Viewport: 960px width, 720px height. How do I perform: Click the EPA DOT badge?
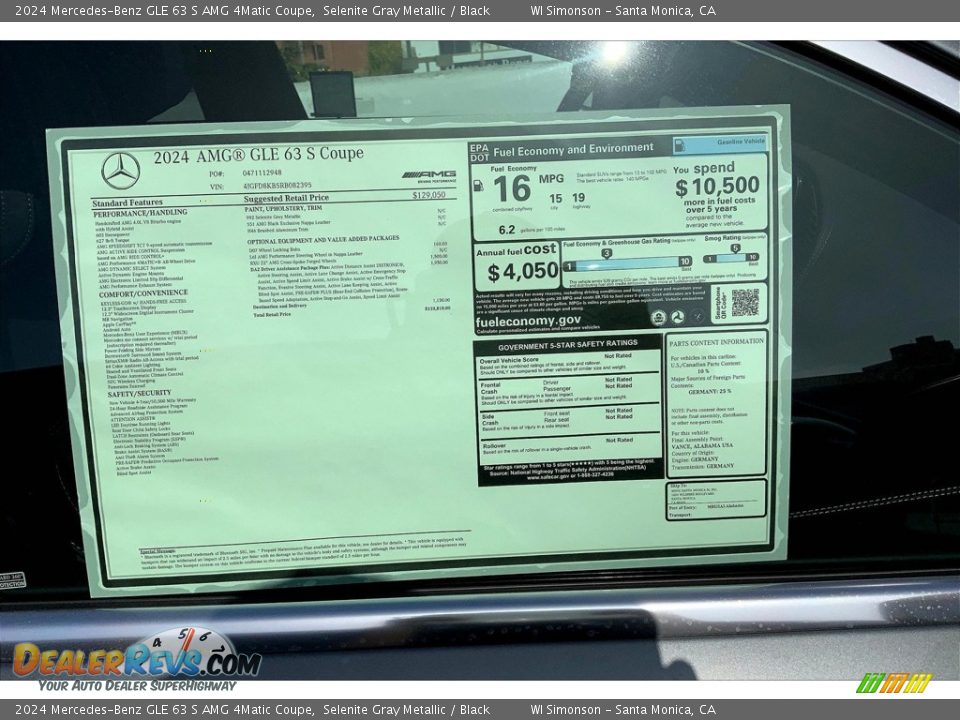point(479,152)
